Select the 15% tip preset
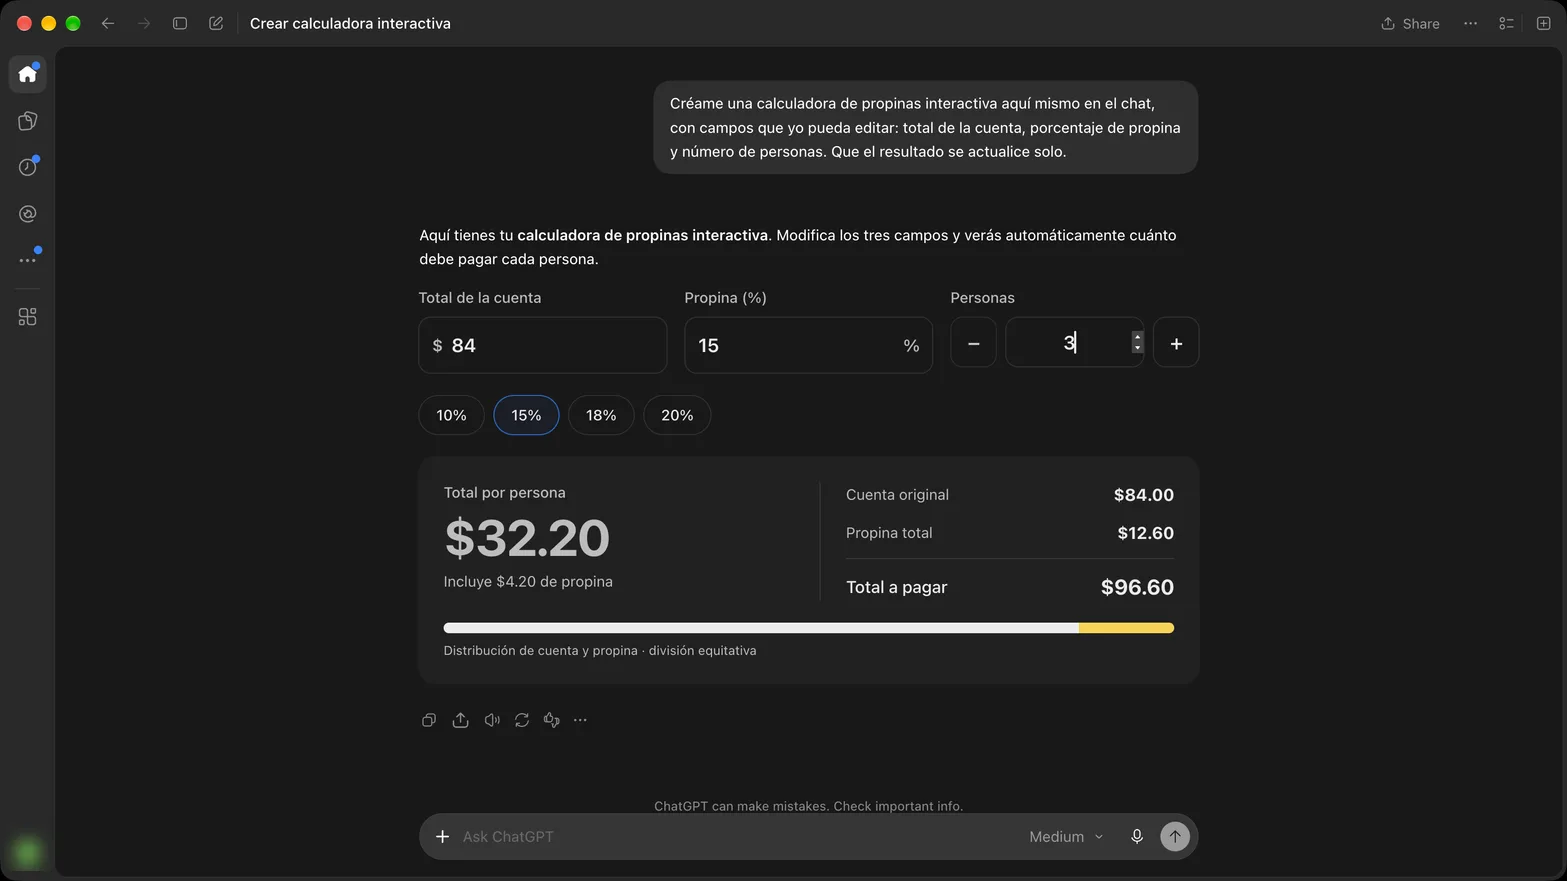1567x881 pixels. pos(526,415)
